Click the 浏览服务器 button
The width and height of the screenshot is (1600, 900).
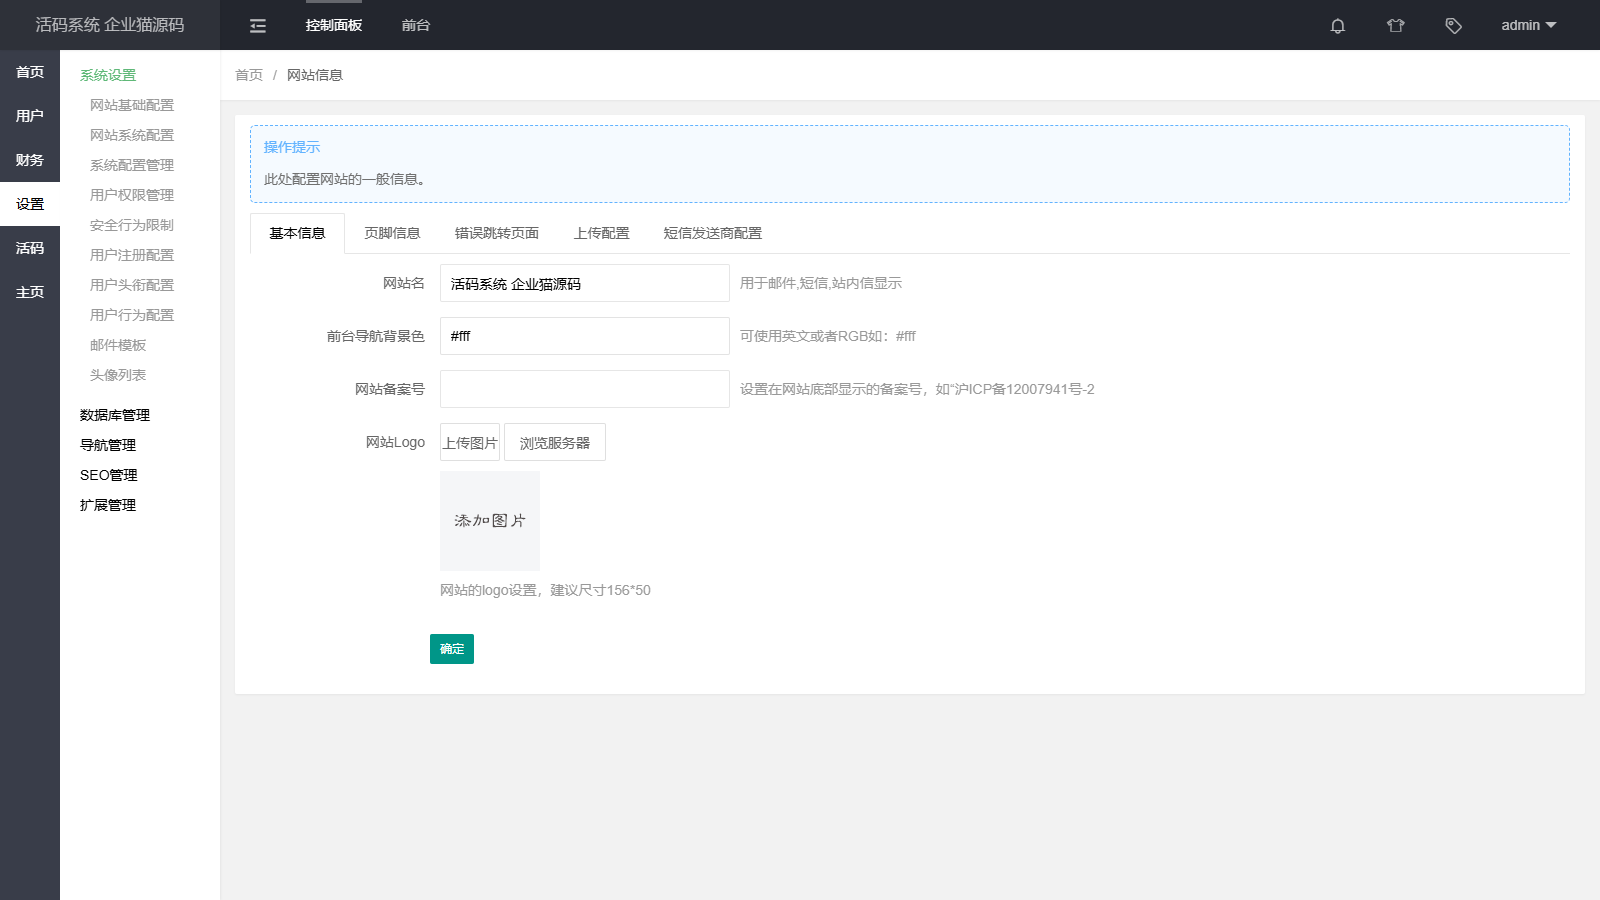point(555,443)
